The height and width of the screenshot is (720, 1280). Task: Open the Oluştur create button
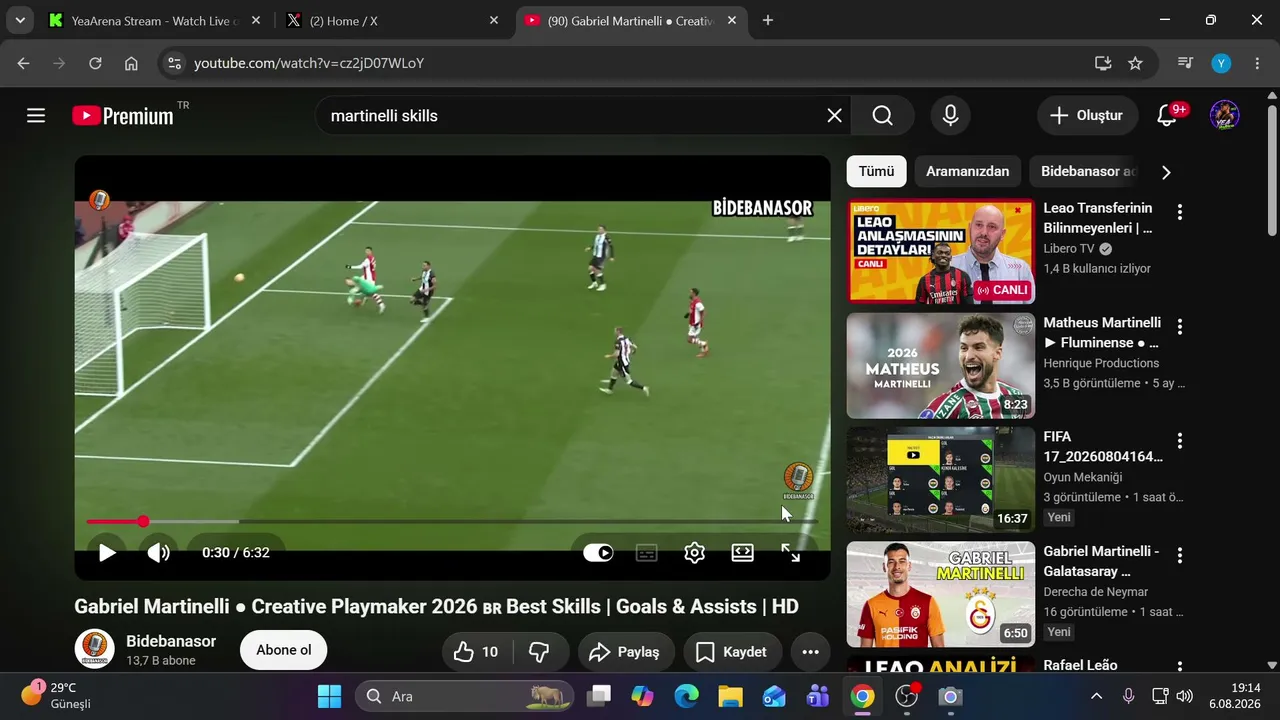[1087, 116]
